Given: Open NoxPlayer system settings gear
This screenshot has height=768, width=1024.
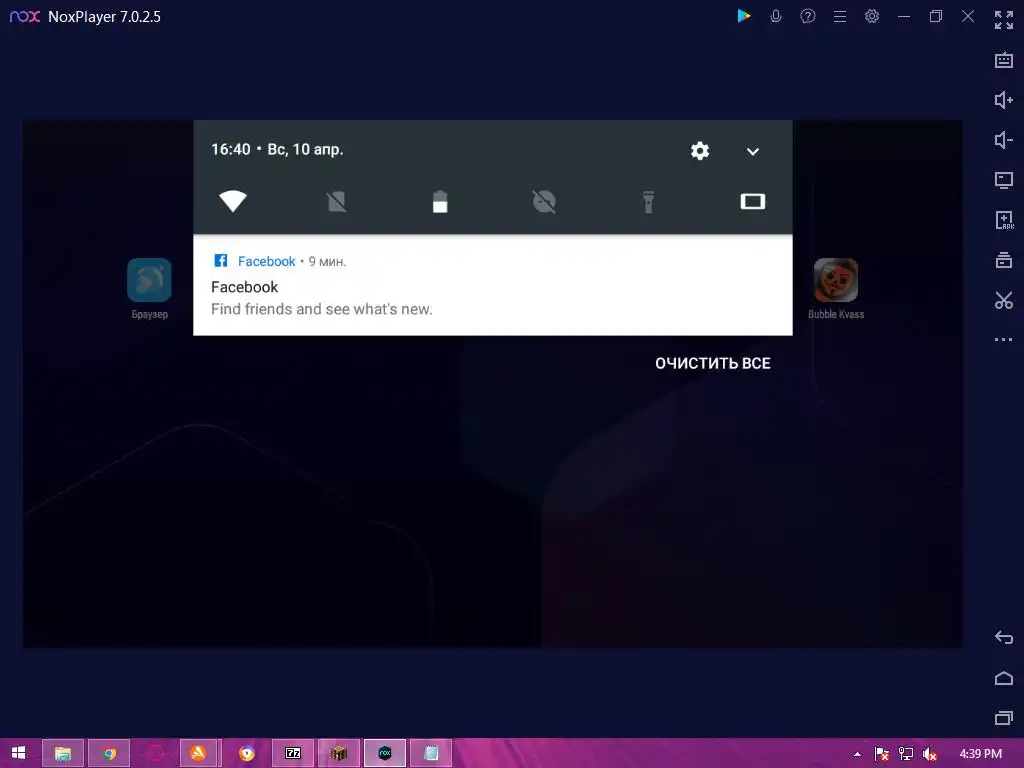Looking at the screenshot, I should pyautogui.click(x=872, y=16).
